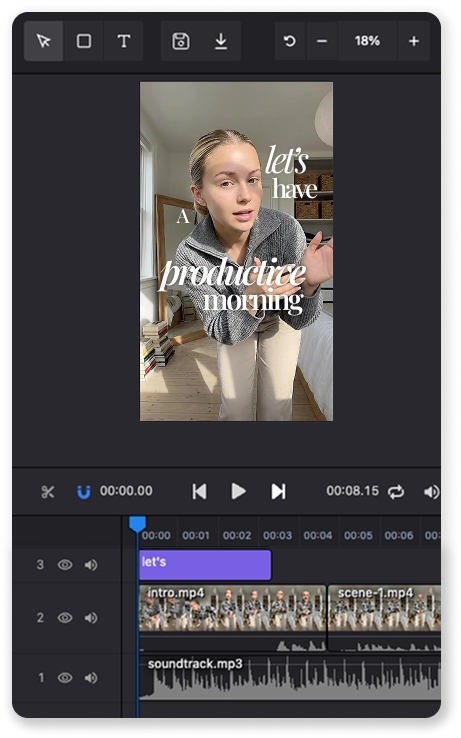Zoom out with the minus button
461x738 pixels.
point(322,41)
